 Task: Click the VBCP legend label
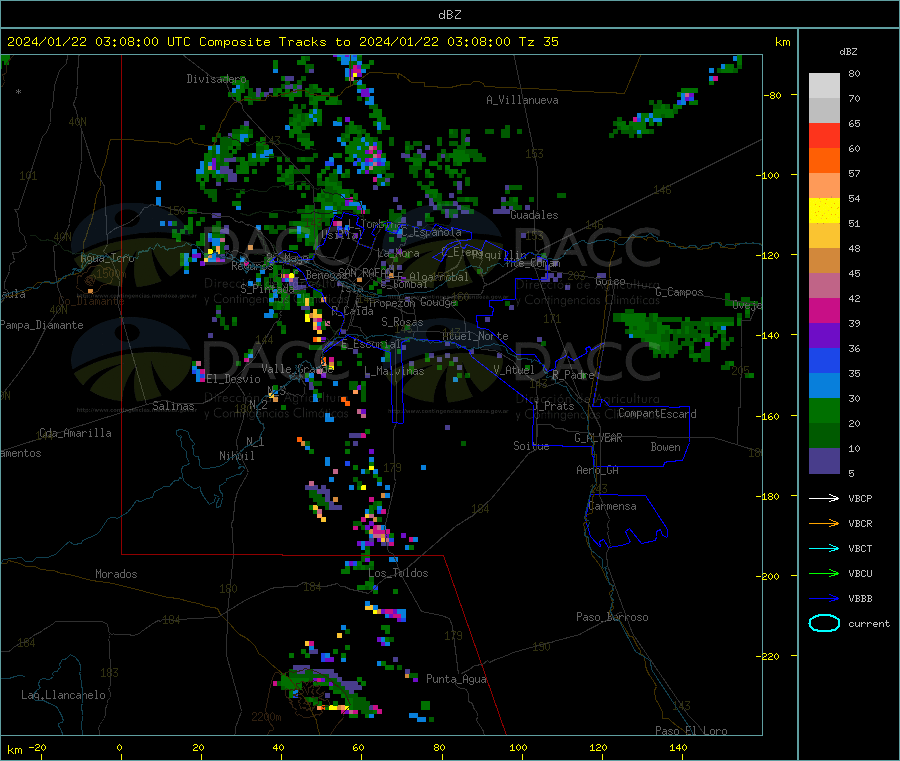coord(860,498)
